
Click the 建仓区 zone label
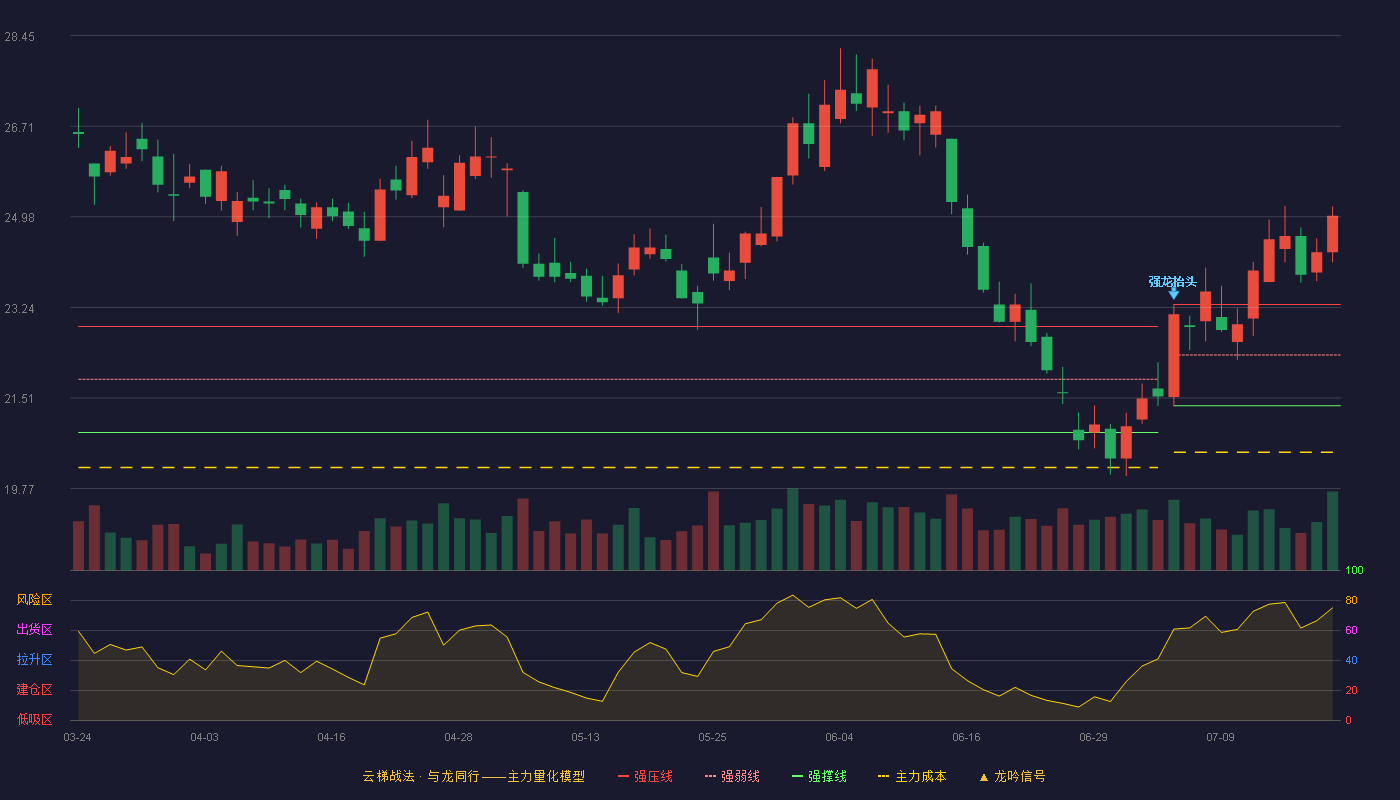tap(34, 690)
